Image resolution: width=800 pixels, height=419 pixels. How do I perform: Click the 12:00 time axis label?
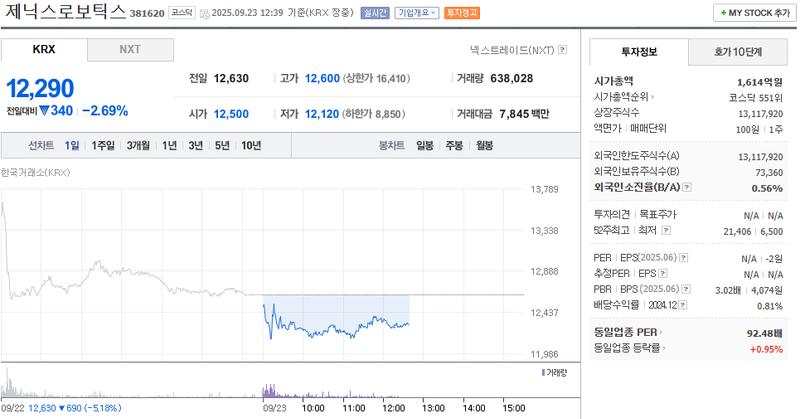point(394,408)
